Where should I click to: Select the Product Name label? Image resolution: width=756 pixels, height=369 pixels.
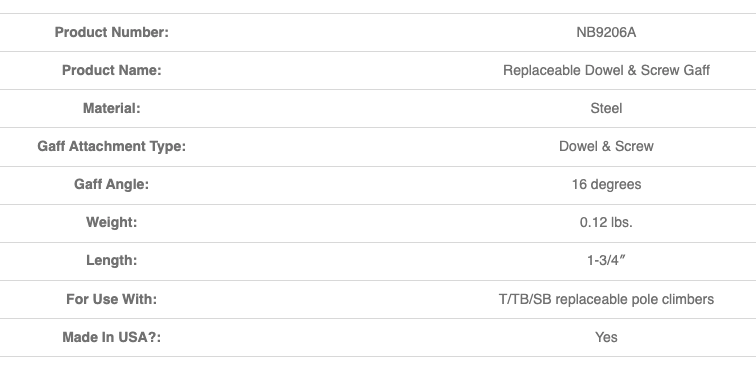[x=111, y=70]
